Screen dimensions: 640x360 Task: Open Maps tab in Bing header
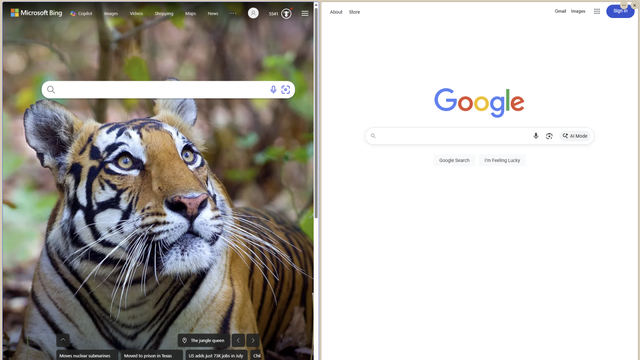[x=190, y=13]
